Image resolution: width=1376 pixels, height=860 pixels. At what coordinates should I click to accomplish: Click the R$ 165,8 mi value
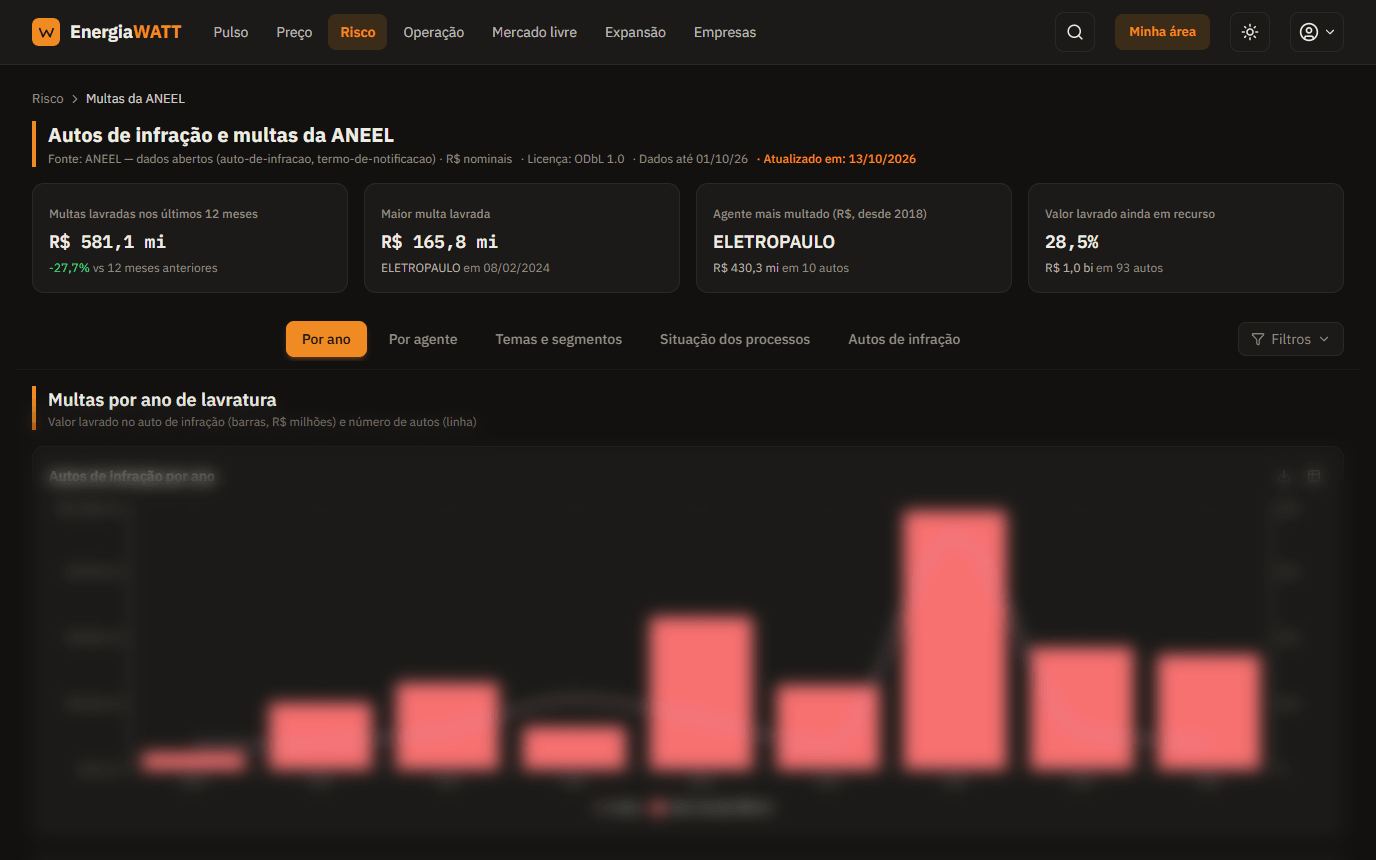(x=439, y=241)
